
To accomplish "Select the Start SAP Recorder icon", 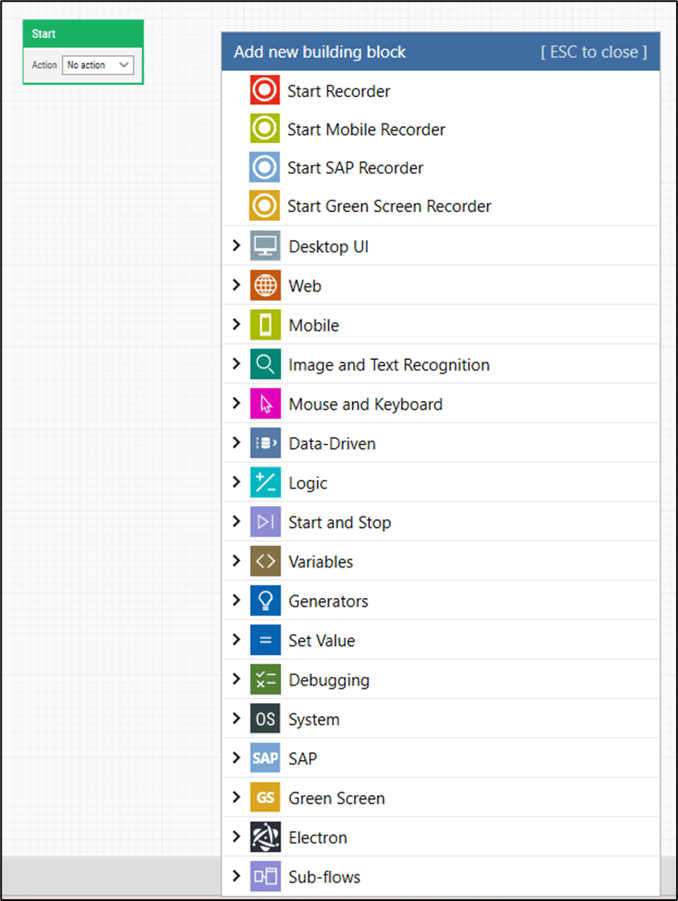I will [263, 168].
